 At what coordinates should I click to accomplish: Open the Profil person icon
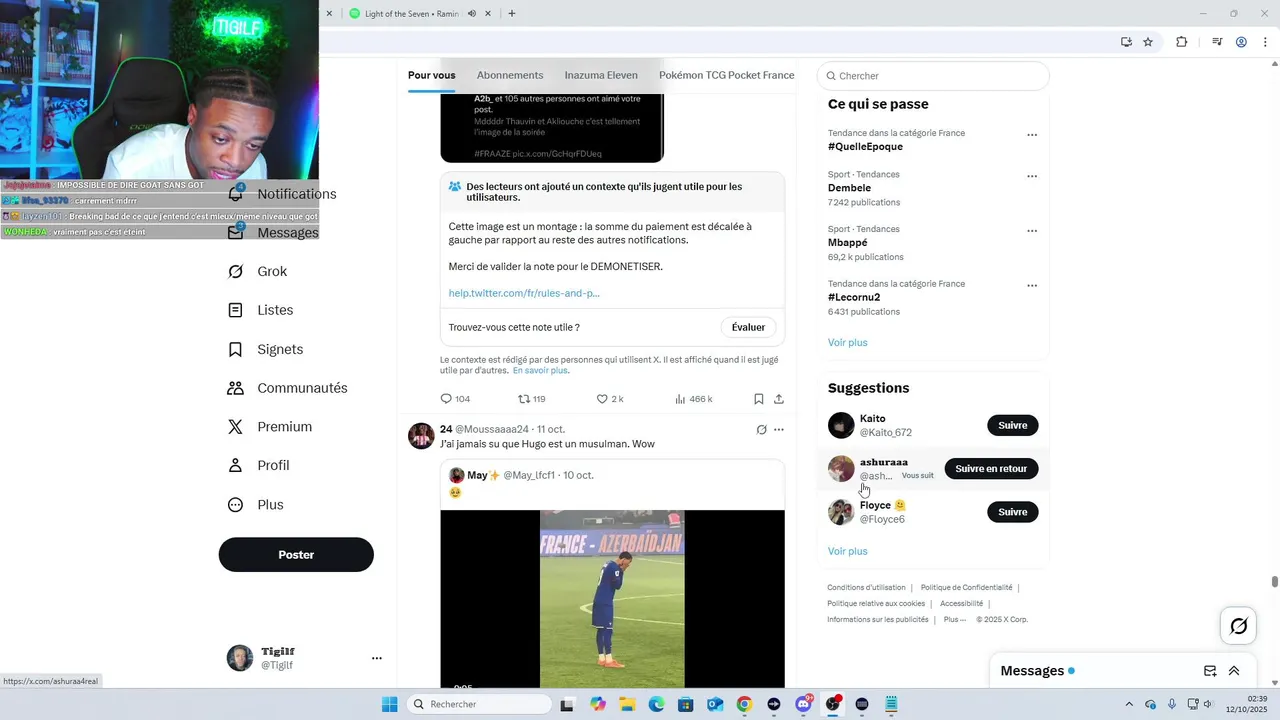pos(236,465)
